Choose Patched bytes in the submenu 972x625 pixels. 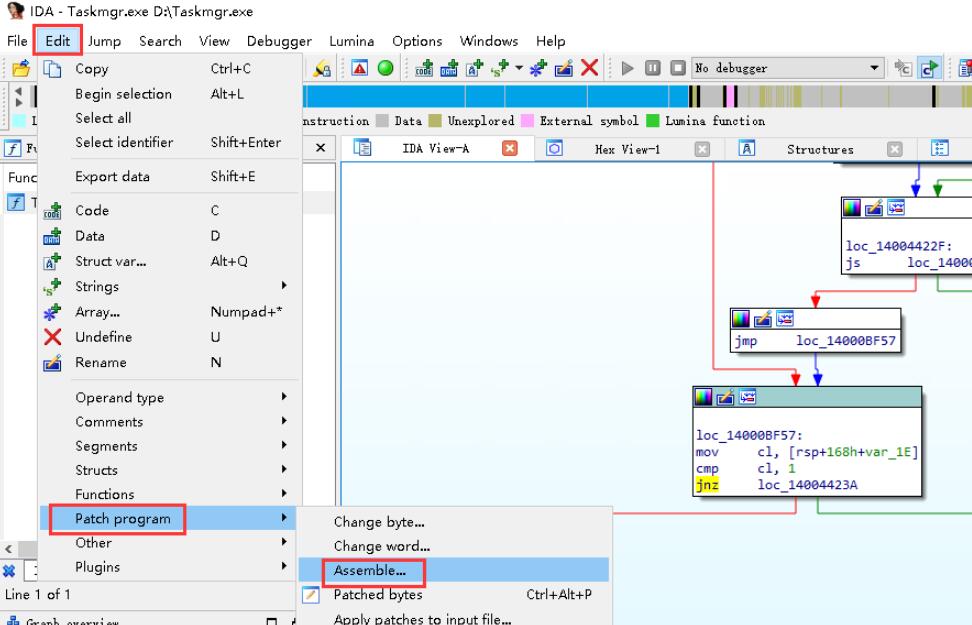[x=454, y=594]
